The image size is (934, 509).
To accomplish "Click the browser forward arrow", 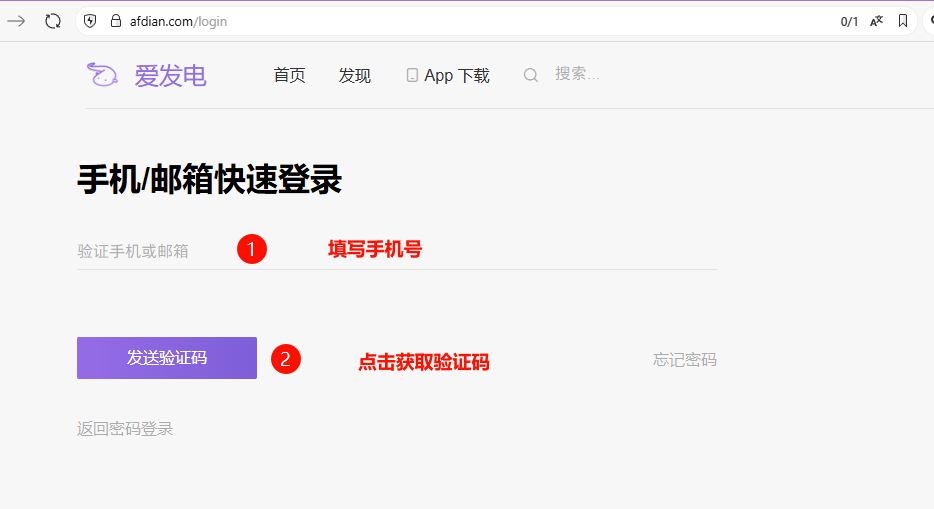I will 16,21.
